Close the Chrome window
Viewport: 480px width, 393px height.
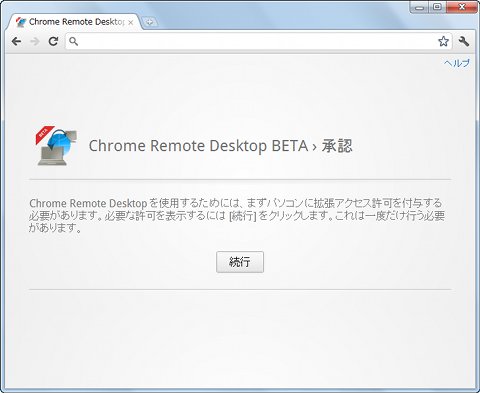tap(462, 7)
